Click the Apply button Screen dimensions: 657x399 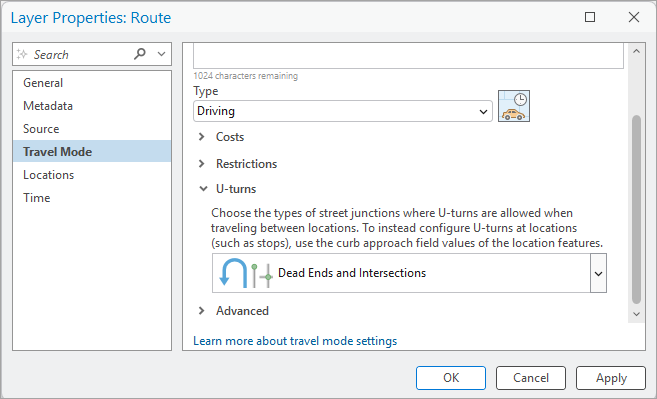click(611, 378)
